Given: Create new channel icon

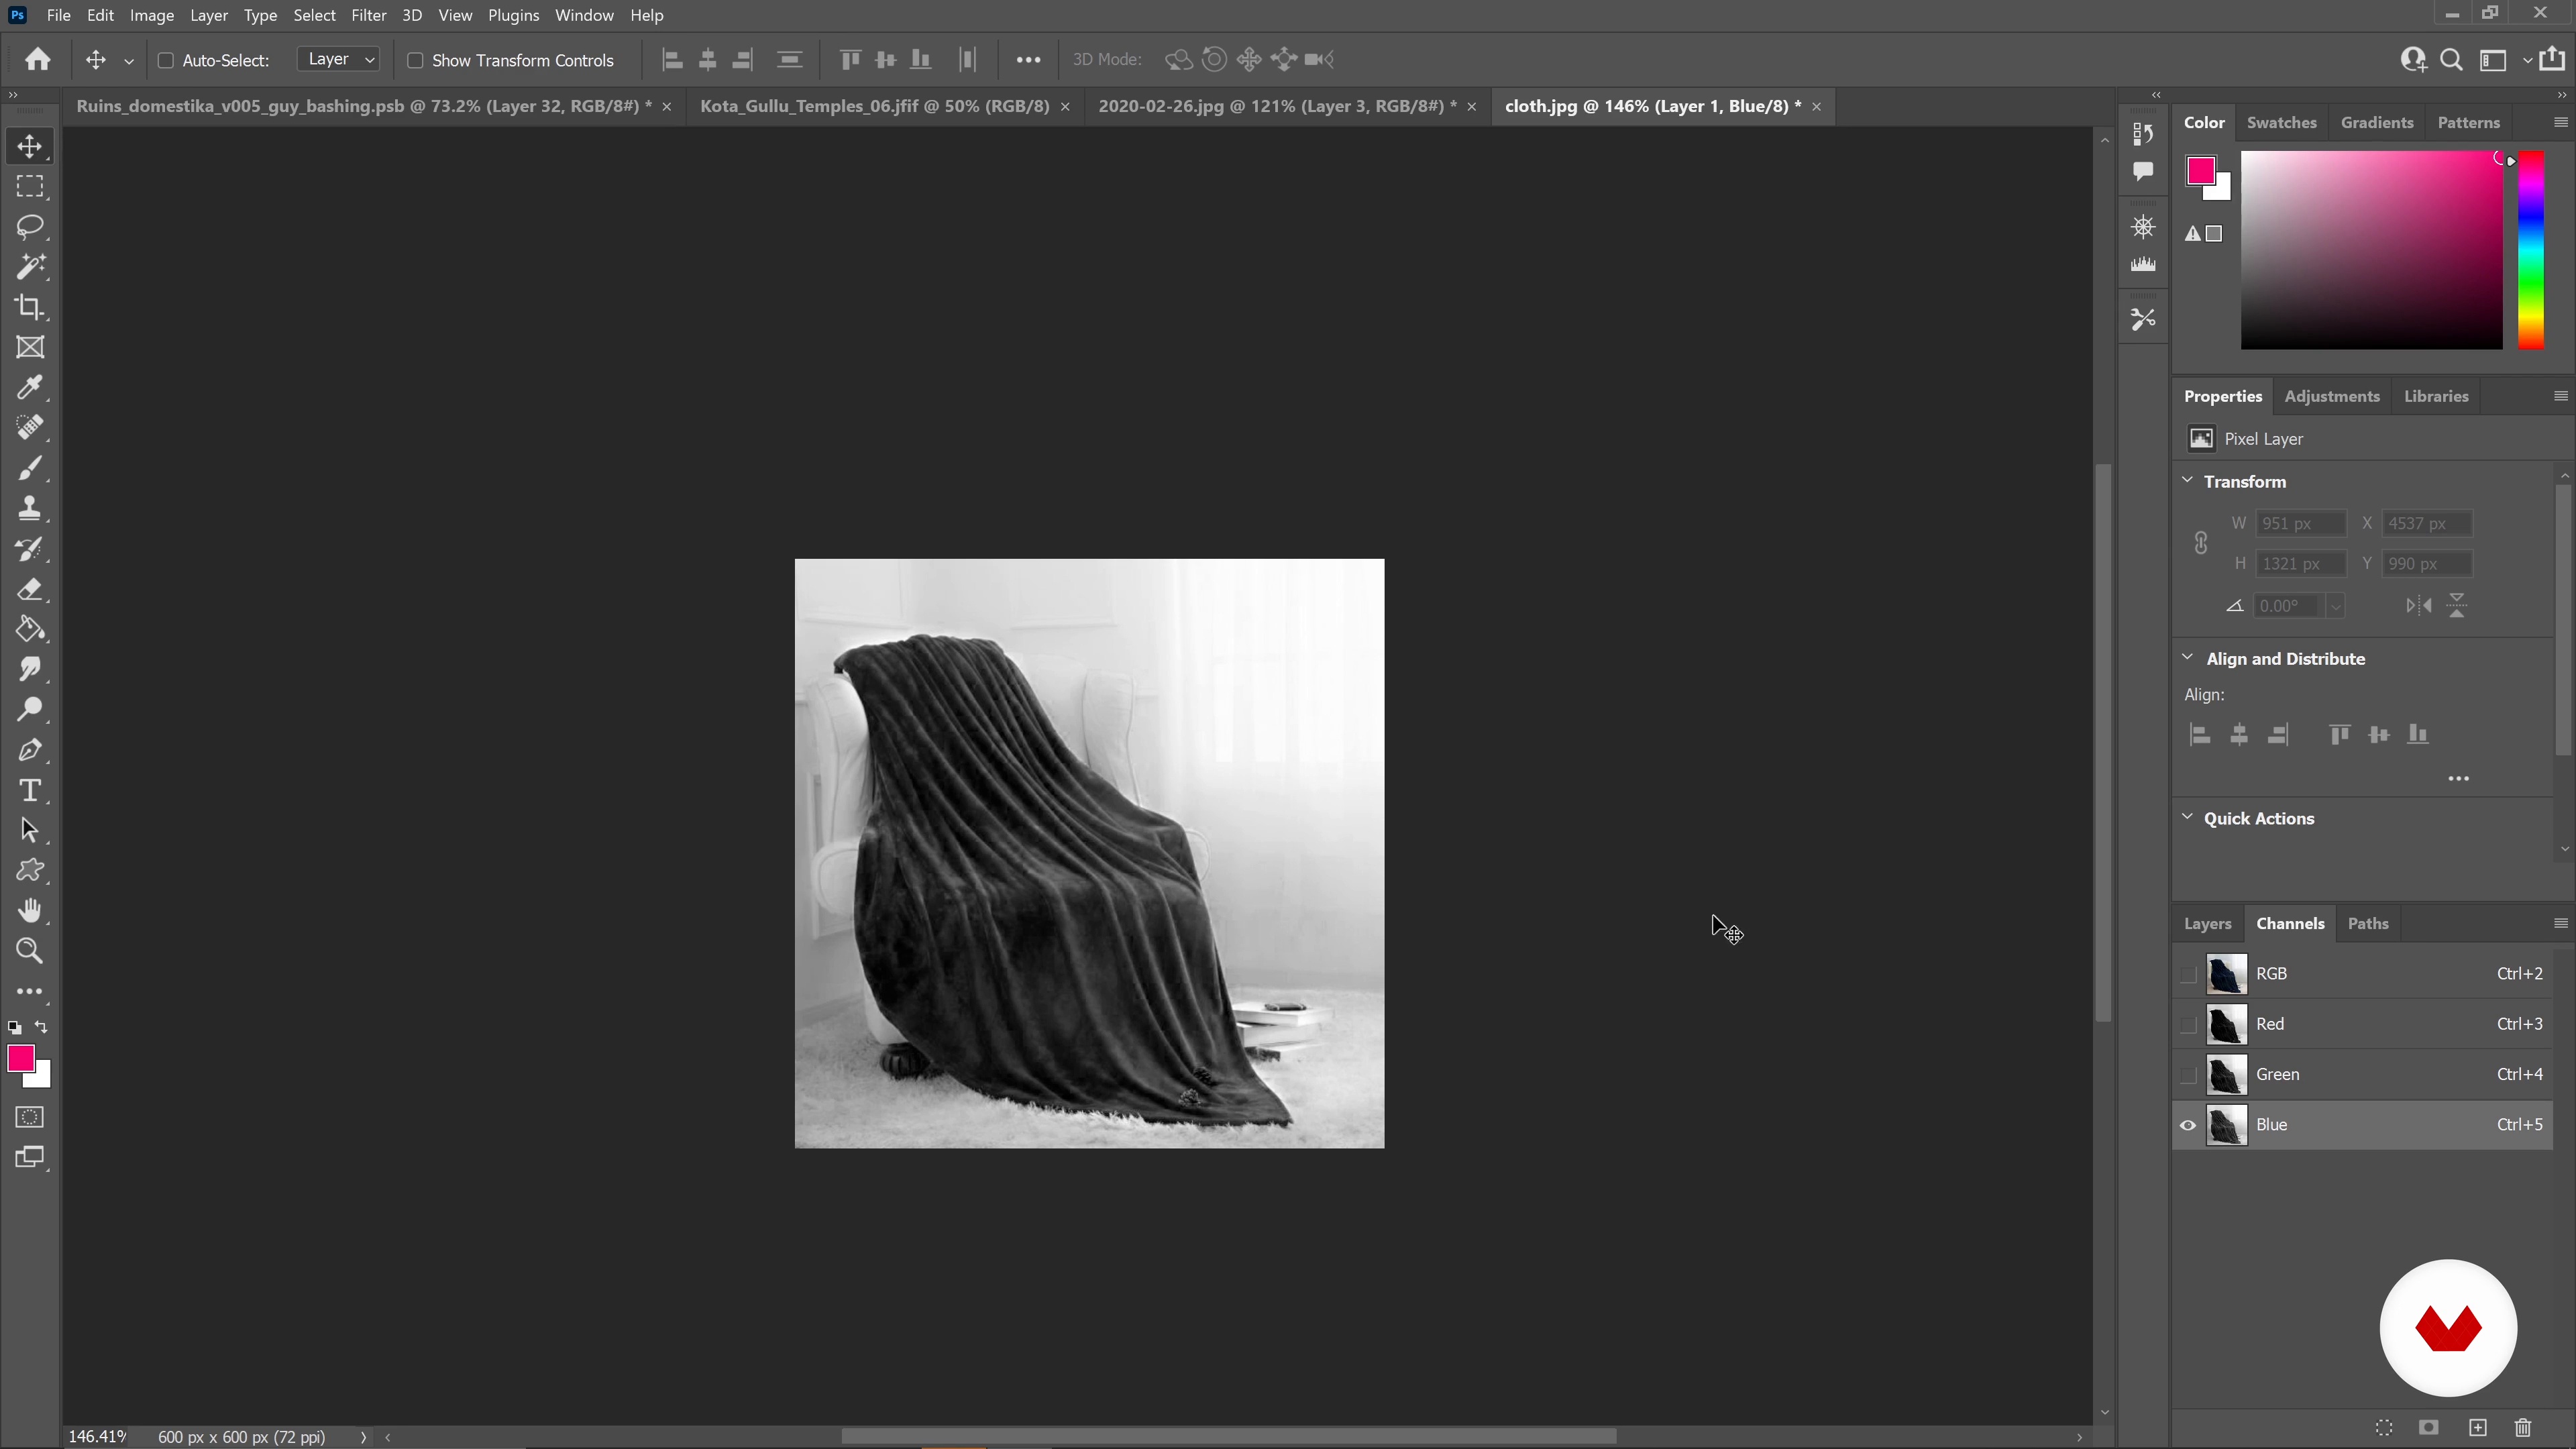Looking at the screenshot, I should pos(2478,1428).
